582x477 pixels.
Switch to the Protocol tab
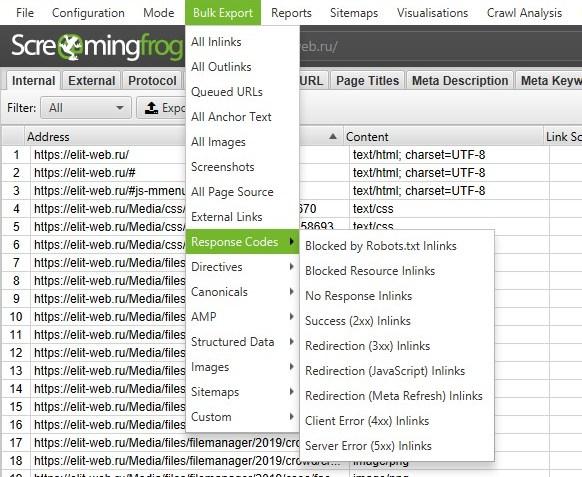coord(152,81)
